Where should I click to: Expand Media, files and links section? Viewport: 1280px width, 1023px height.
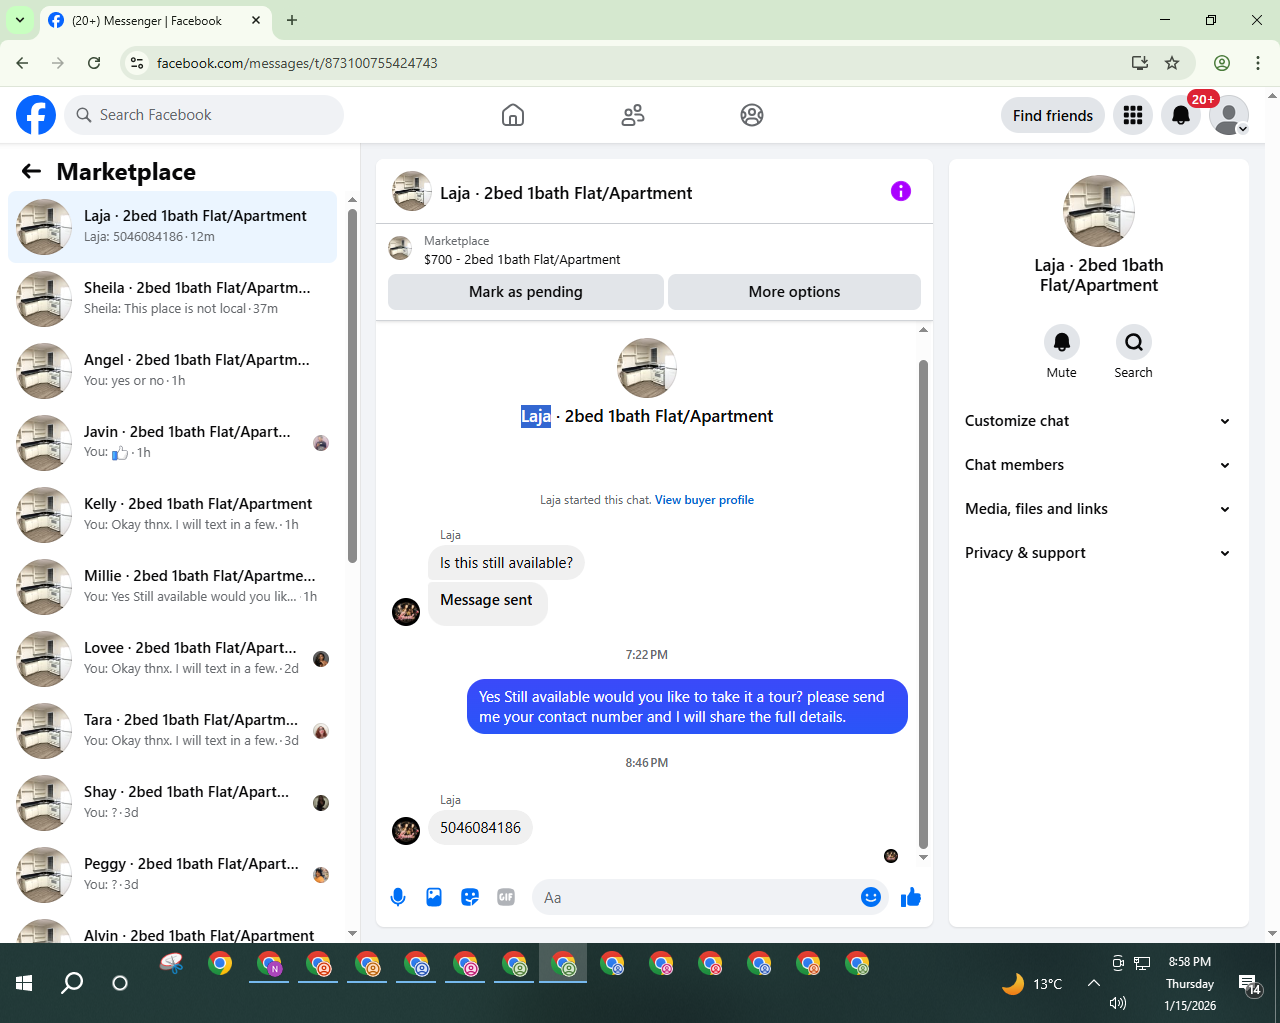[x=1098, y=509]
